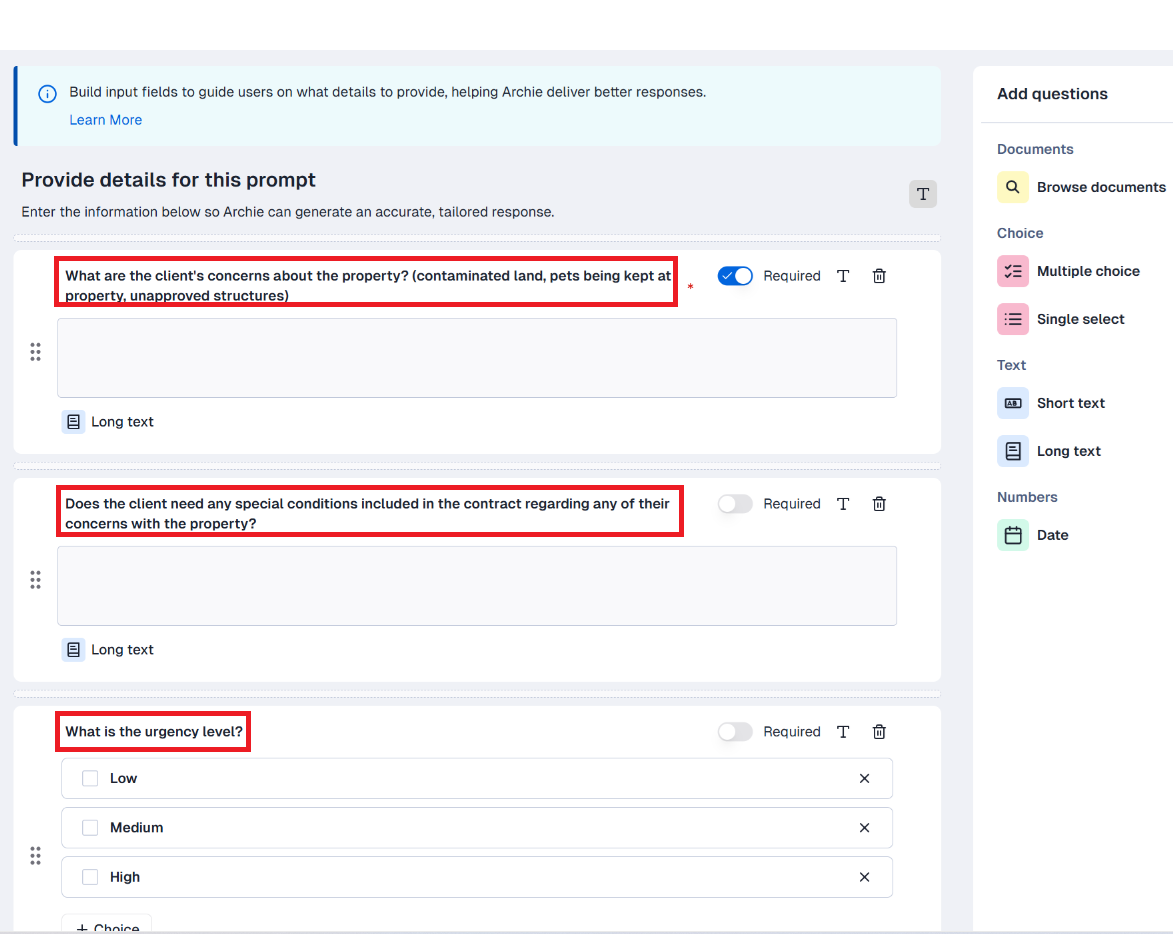
Task: Tick the Medium urgency option checkbox
Action: point(90,828)
